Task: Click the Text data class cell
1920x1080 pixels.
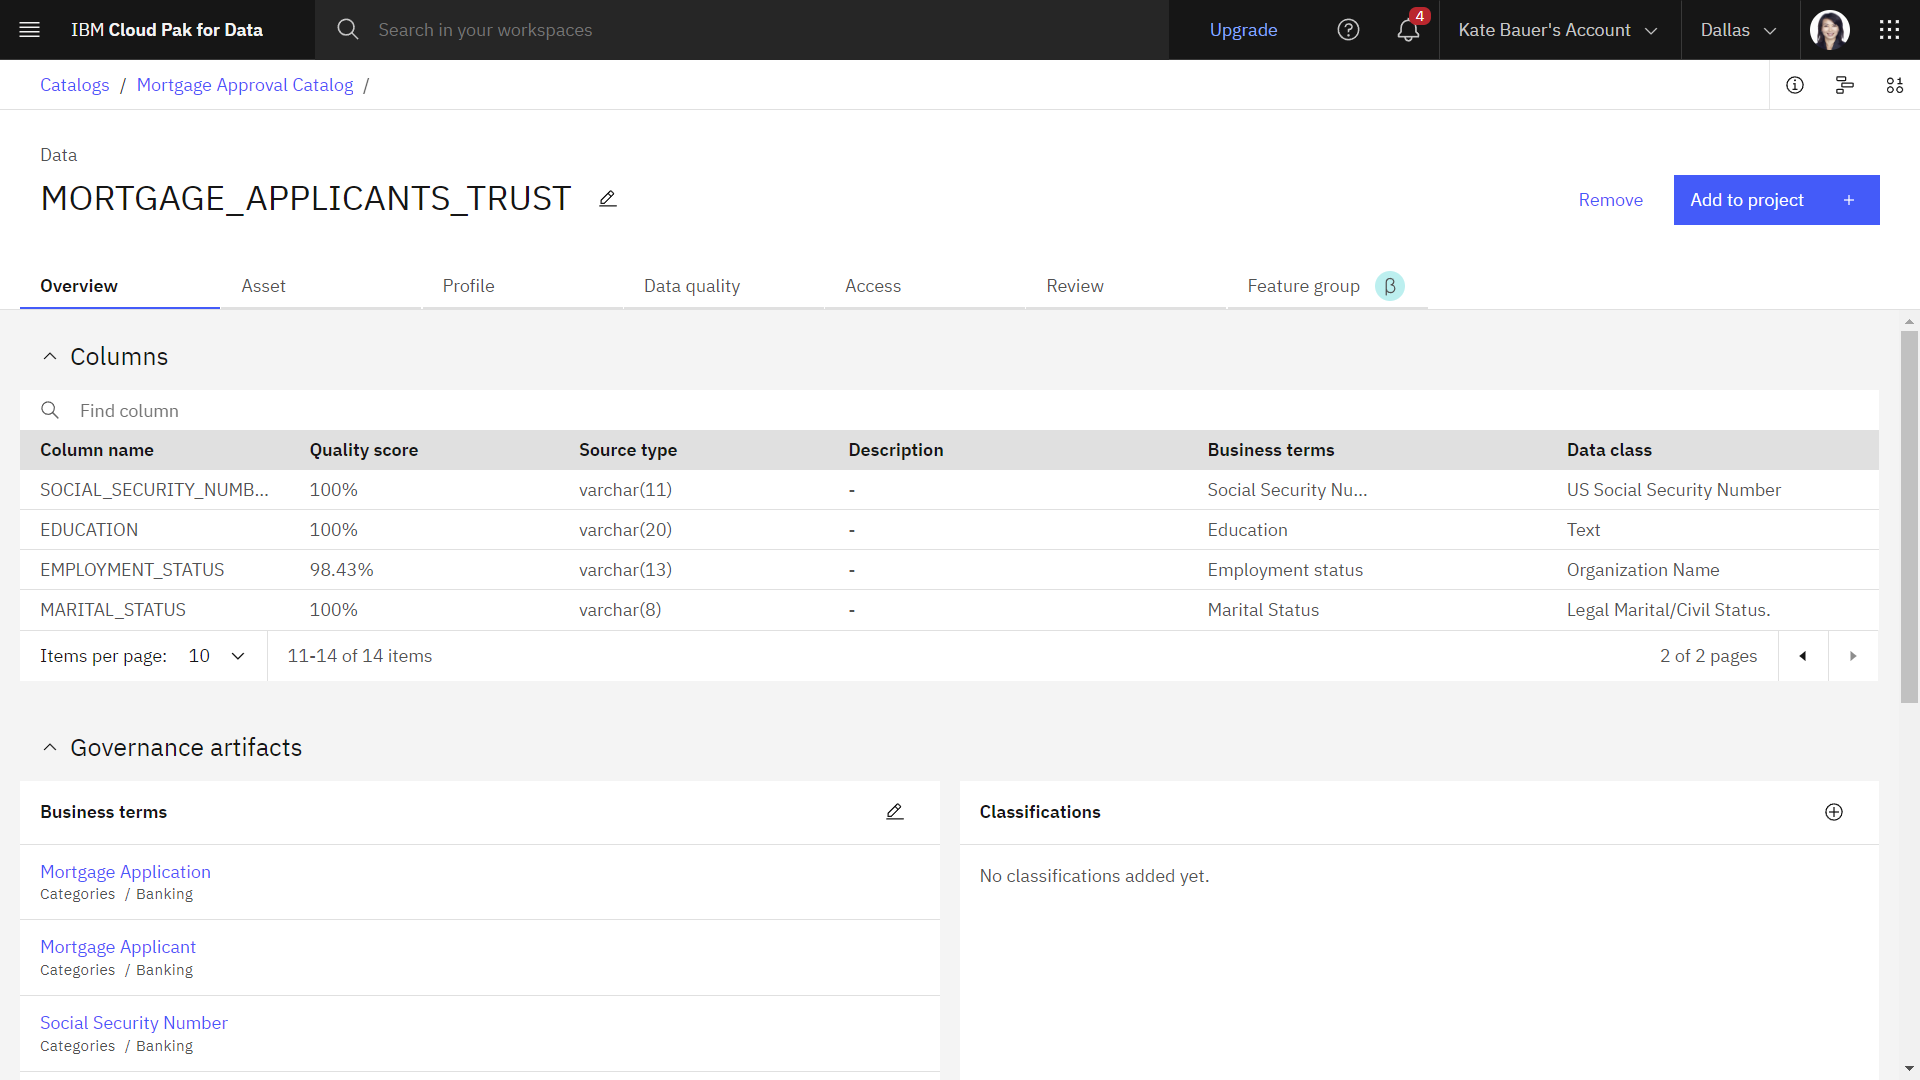Action: pos(1583,530)
